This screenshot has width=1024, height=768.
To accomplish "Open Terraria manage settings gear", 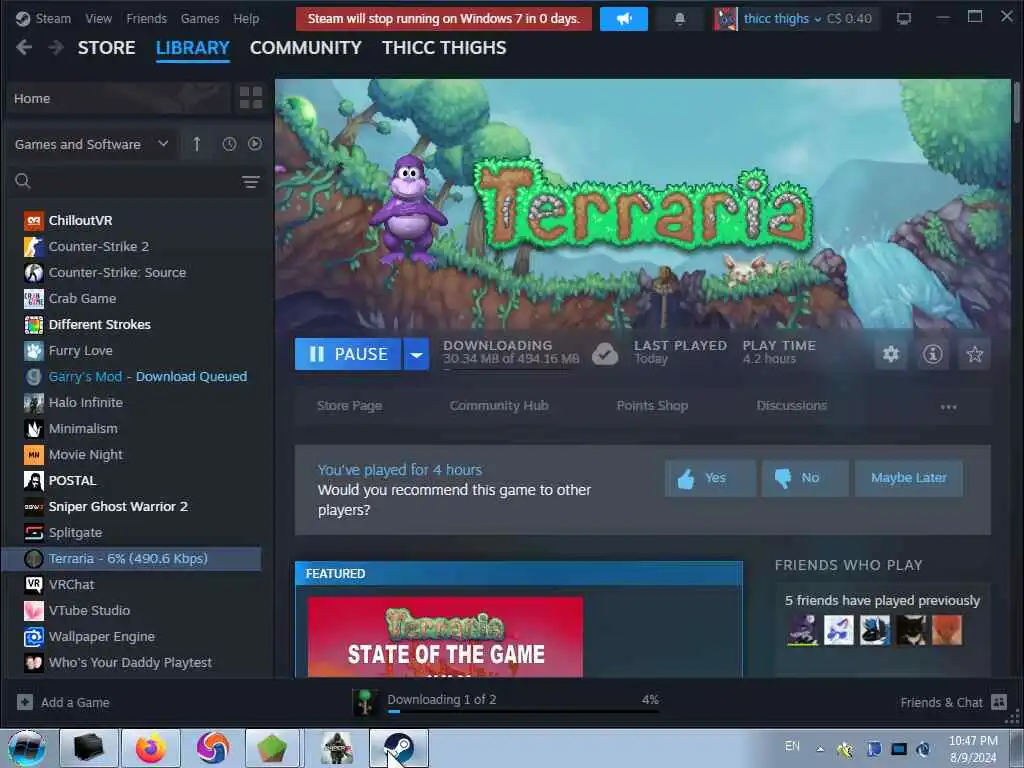I will (891, 354).
